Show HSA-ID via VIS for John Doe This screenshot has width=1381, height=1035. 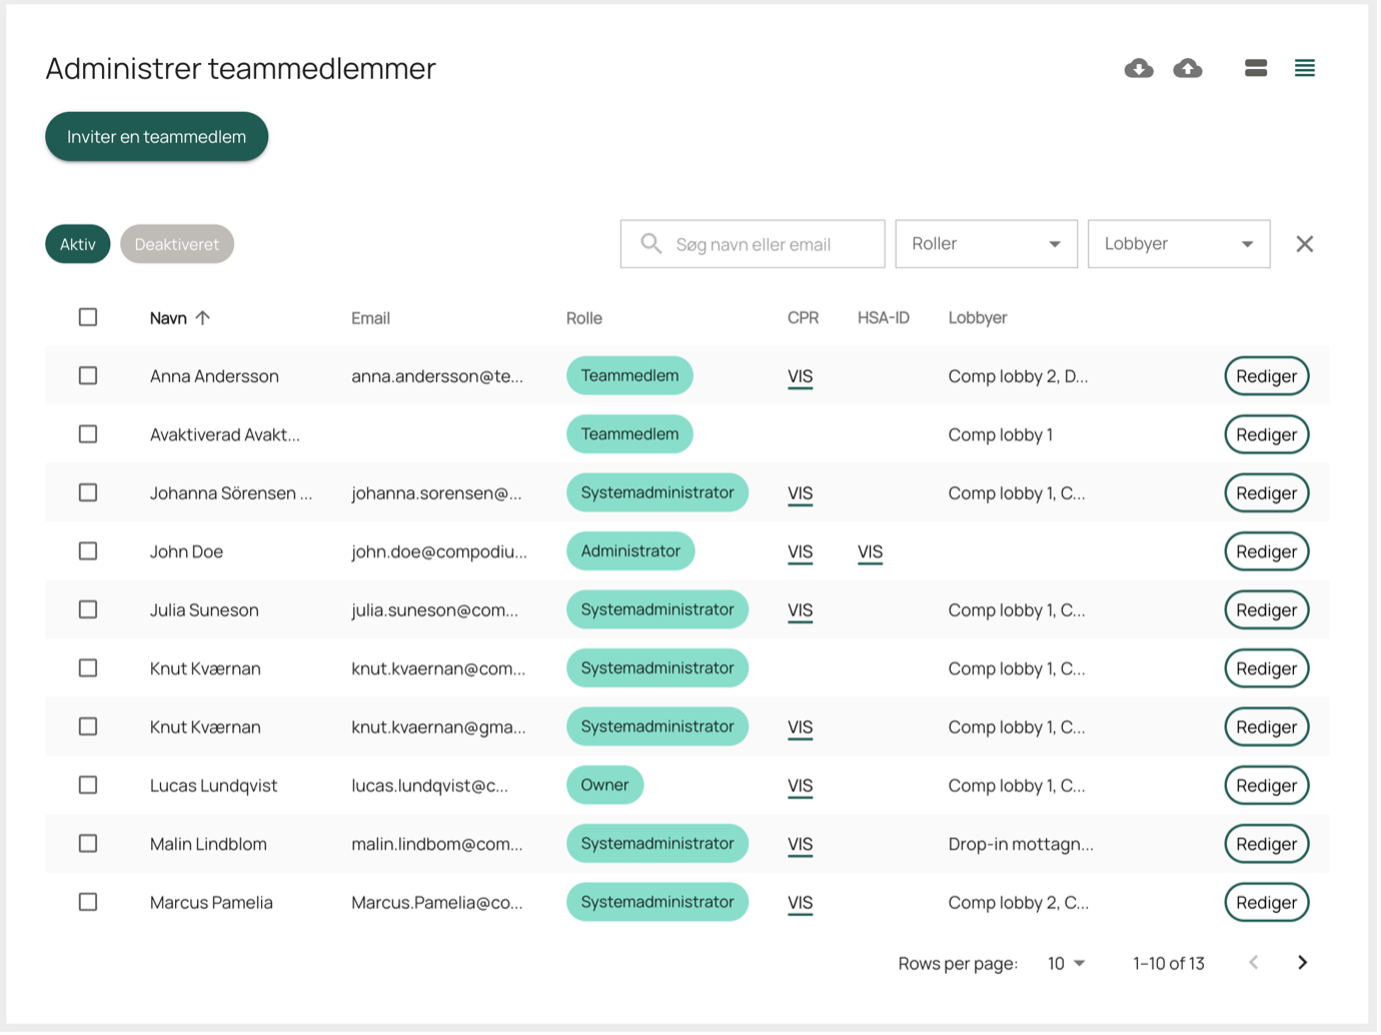coord(870,552)
